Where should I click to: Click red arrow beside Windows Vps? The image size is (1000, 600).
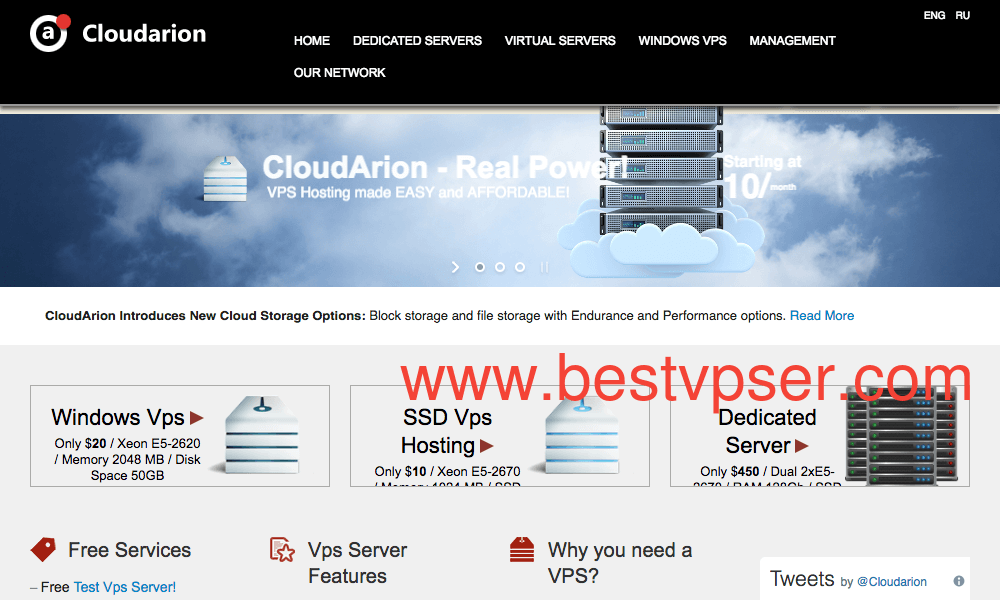coord(196,418)
